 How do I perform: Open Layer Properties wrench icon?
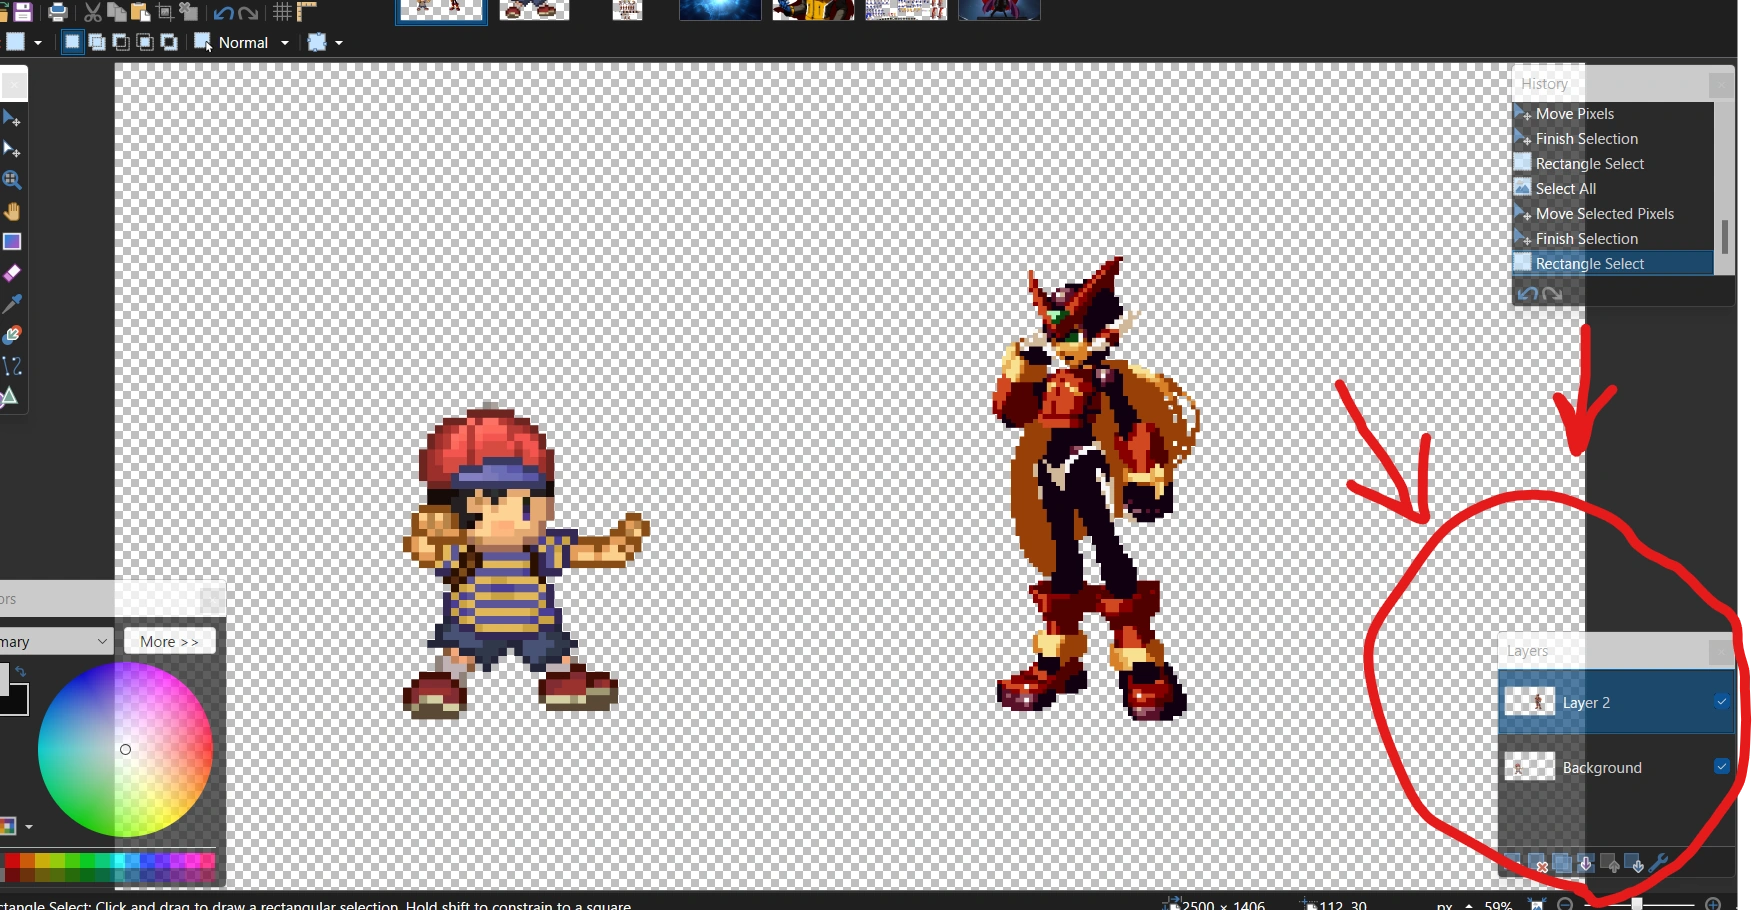pos(1658,863)
